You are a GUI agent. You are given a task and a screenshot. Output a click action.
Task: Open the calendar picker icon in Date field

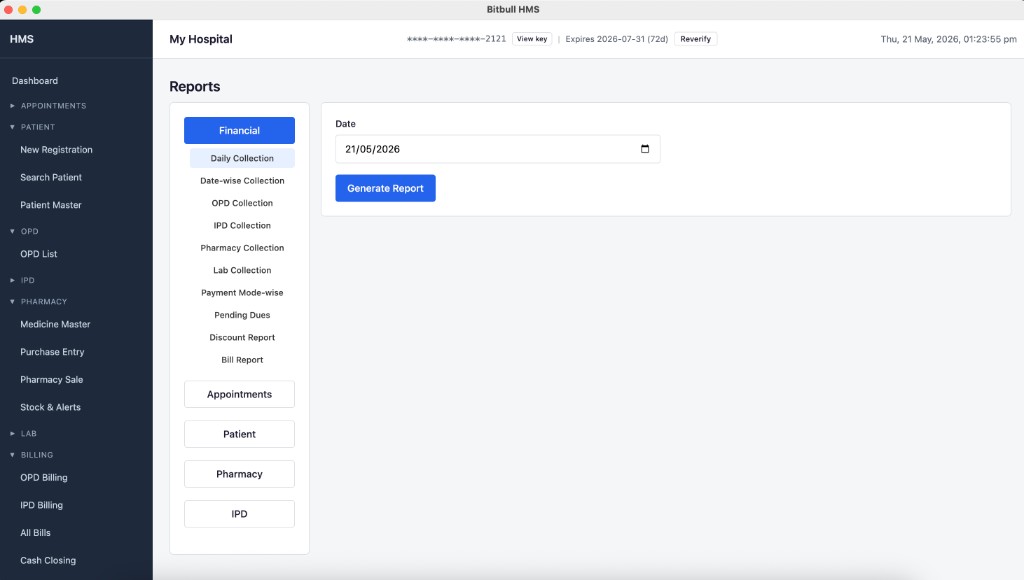pos(645,149)
